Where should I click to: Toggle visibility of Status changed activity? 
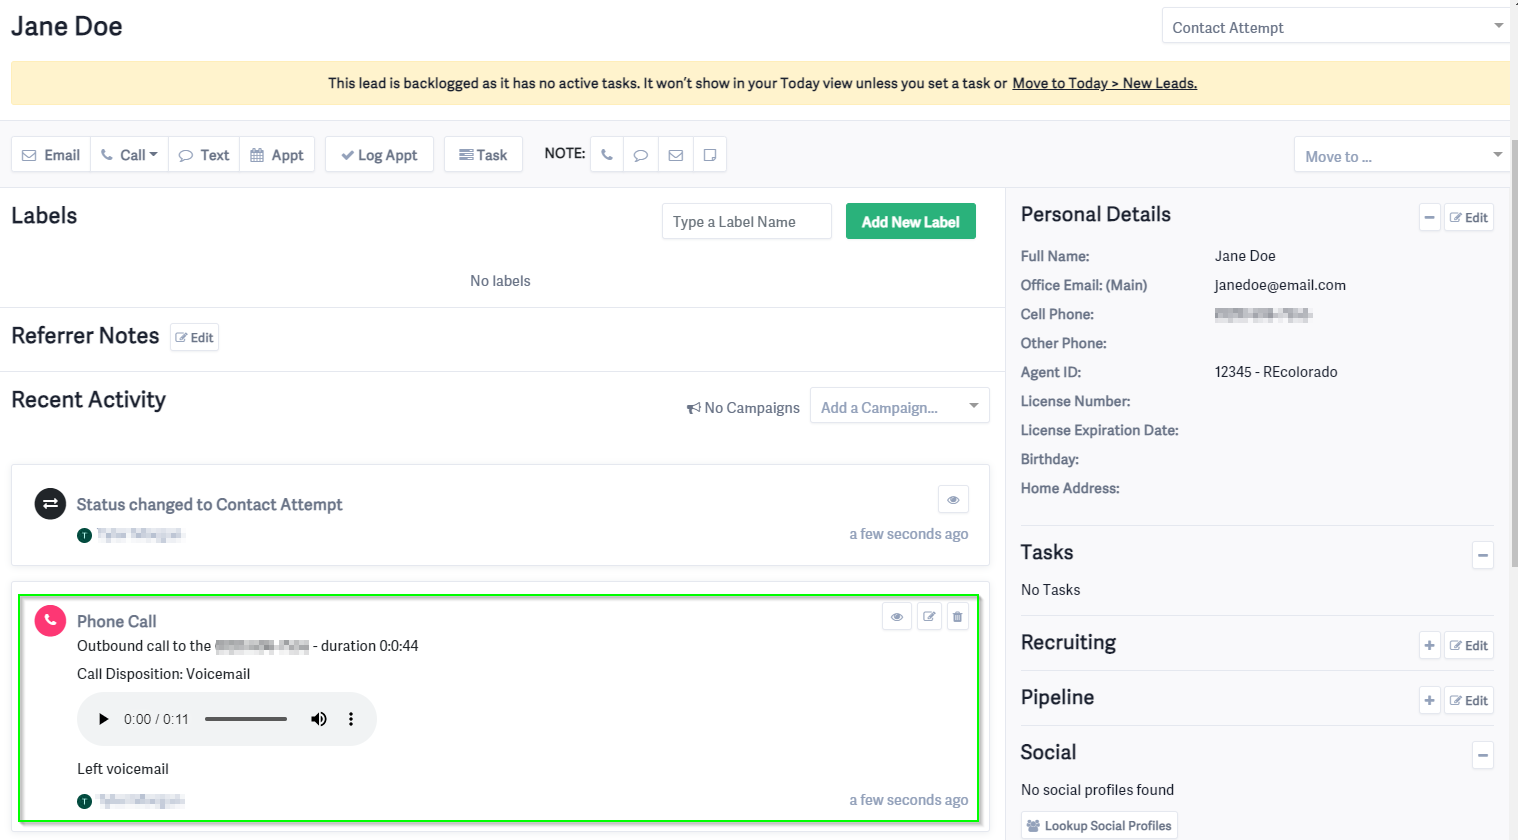coord(953,499)
